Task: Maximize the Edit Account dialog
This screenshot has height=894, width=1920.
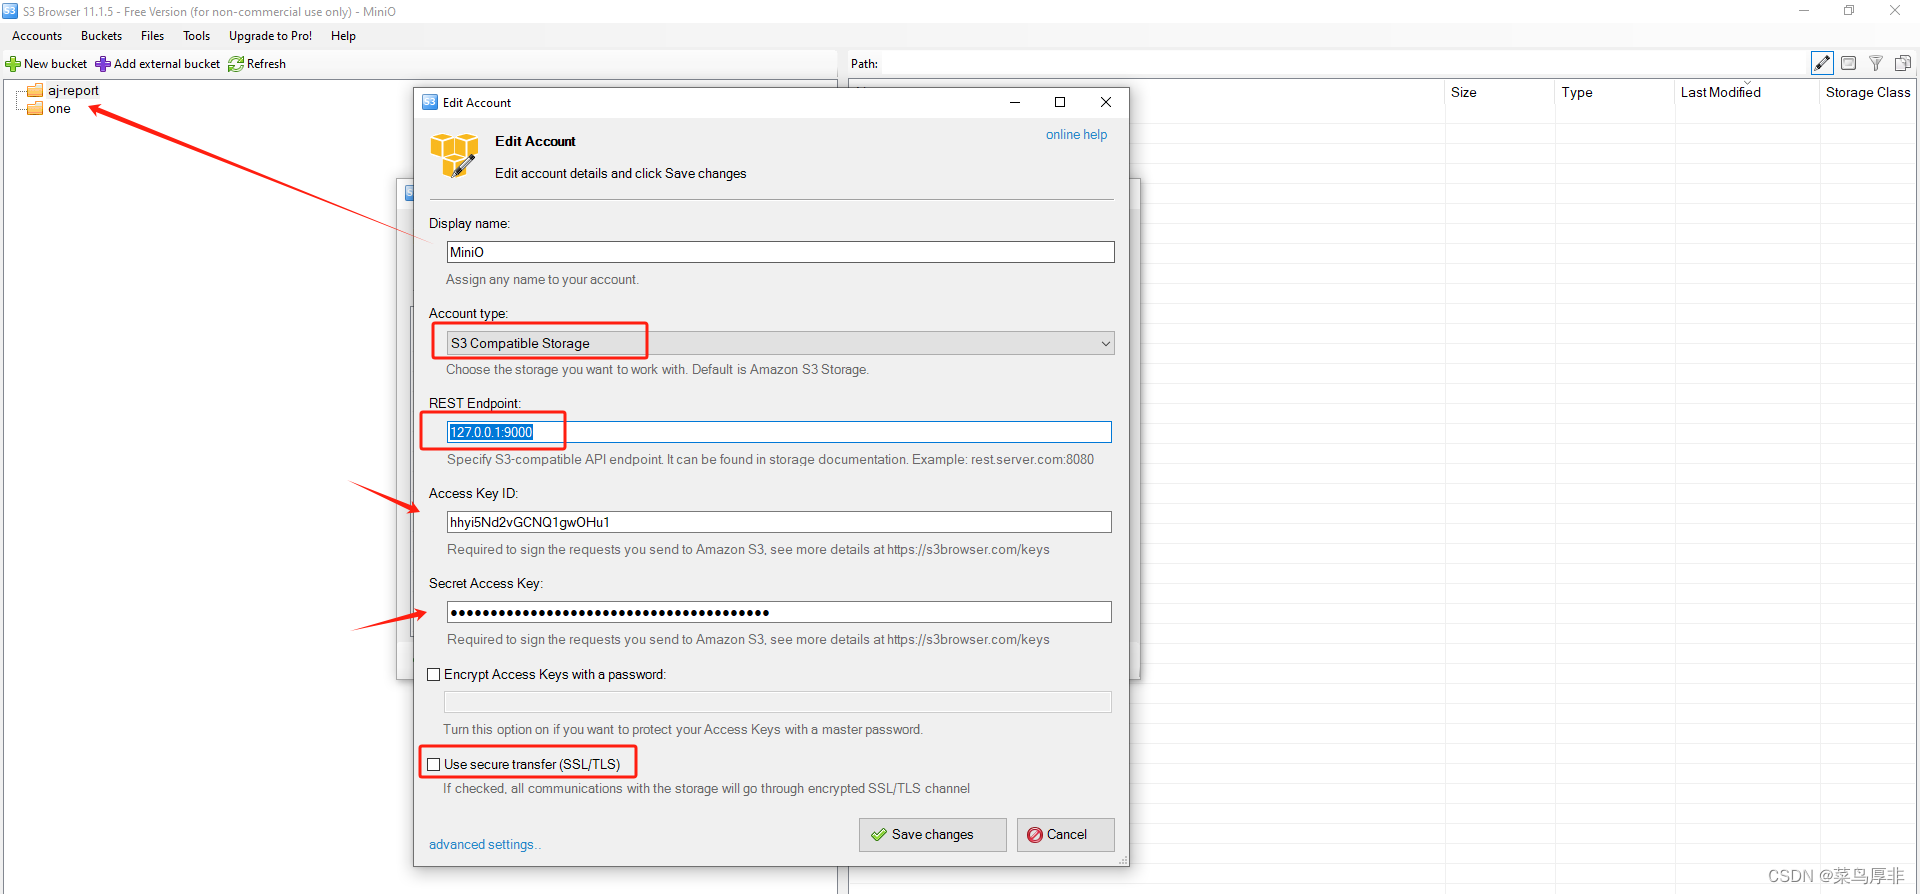Action: (1060, 102)
